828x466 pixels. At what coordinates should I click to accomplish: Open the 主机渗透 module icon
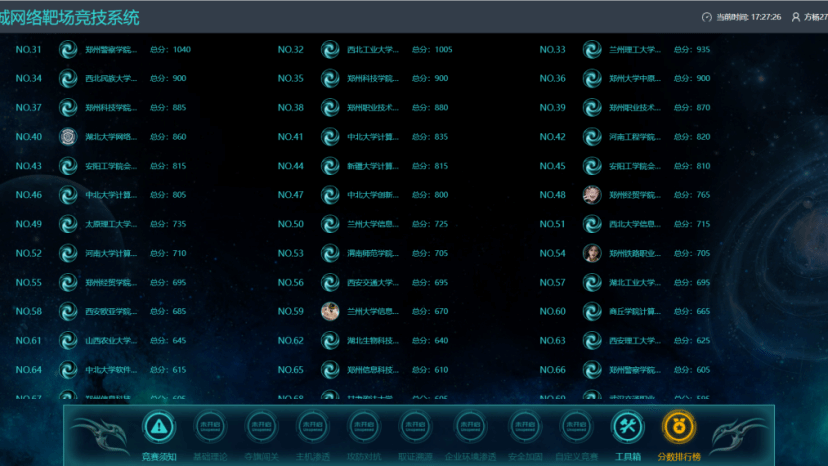coord(314,427)
